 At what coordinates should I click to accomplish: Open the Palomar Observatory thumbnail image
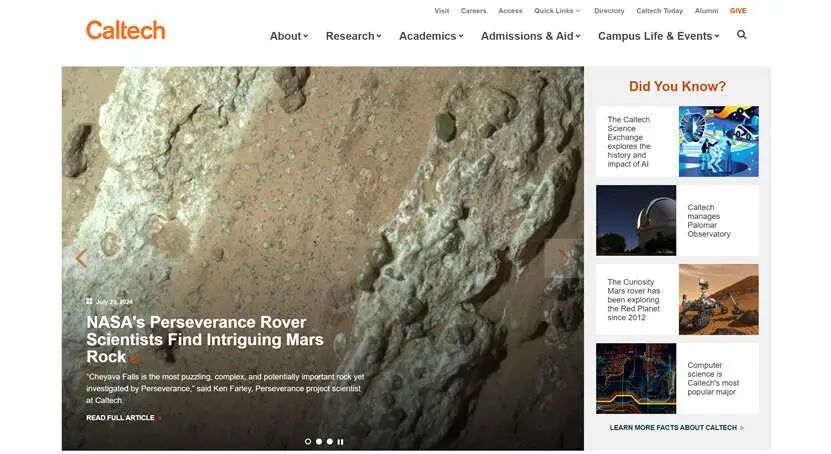(636, 220)
